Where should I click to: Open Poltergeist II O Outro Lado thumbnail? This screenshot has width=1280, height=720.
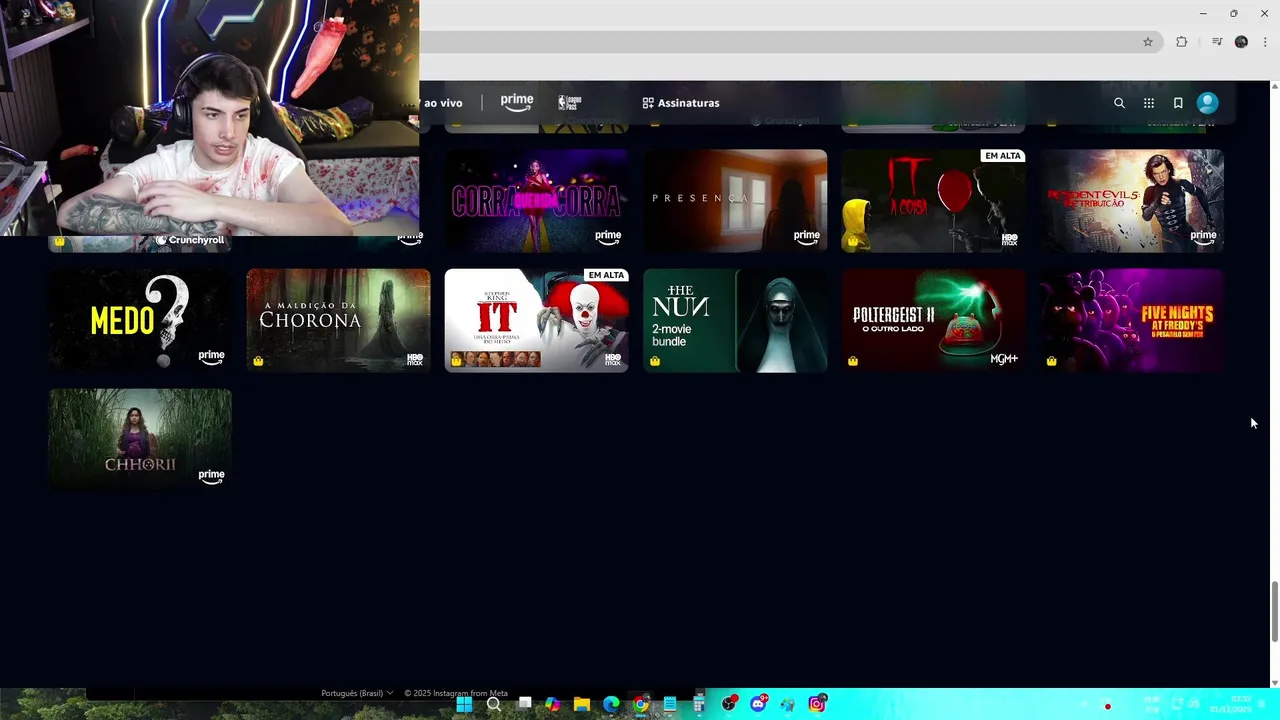coord(933,320)
